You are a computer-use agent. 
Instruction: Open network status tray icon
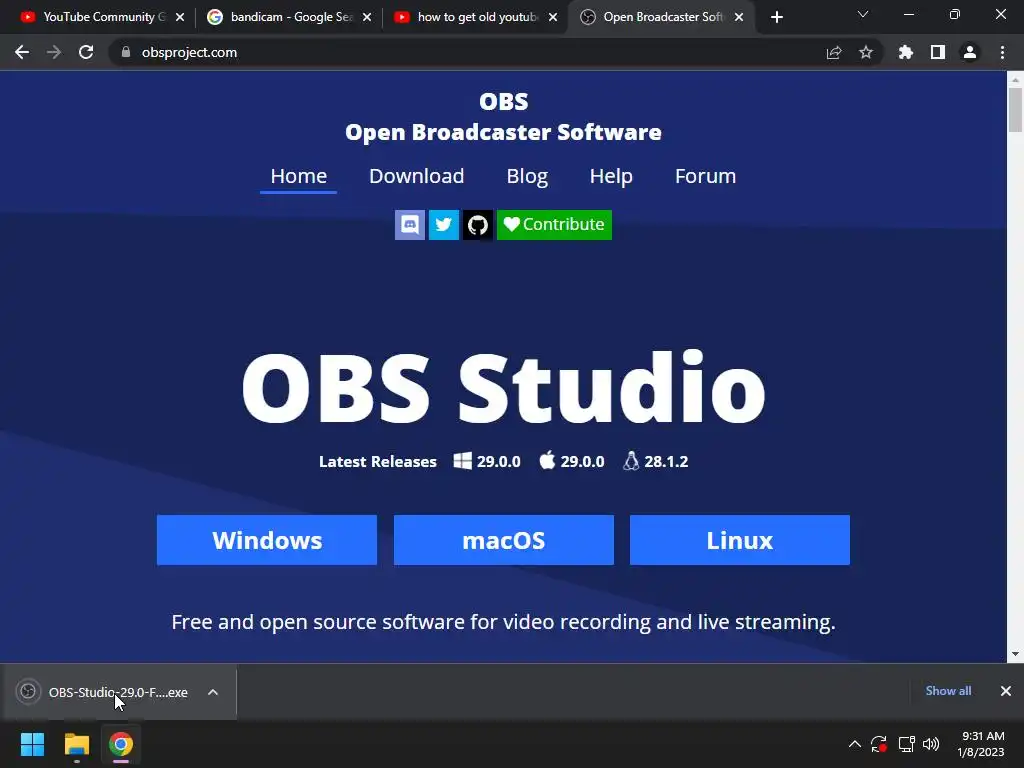tap(906, 744)
